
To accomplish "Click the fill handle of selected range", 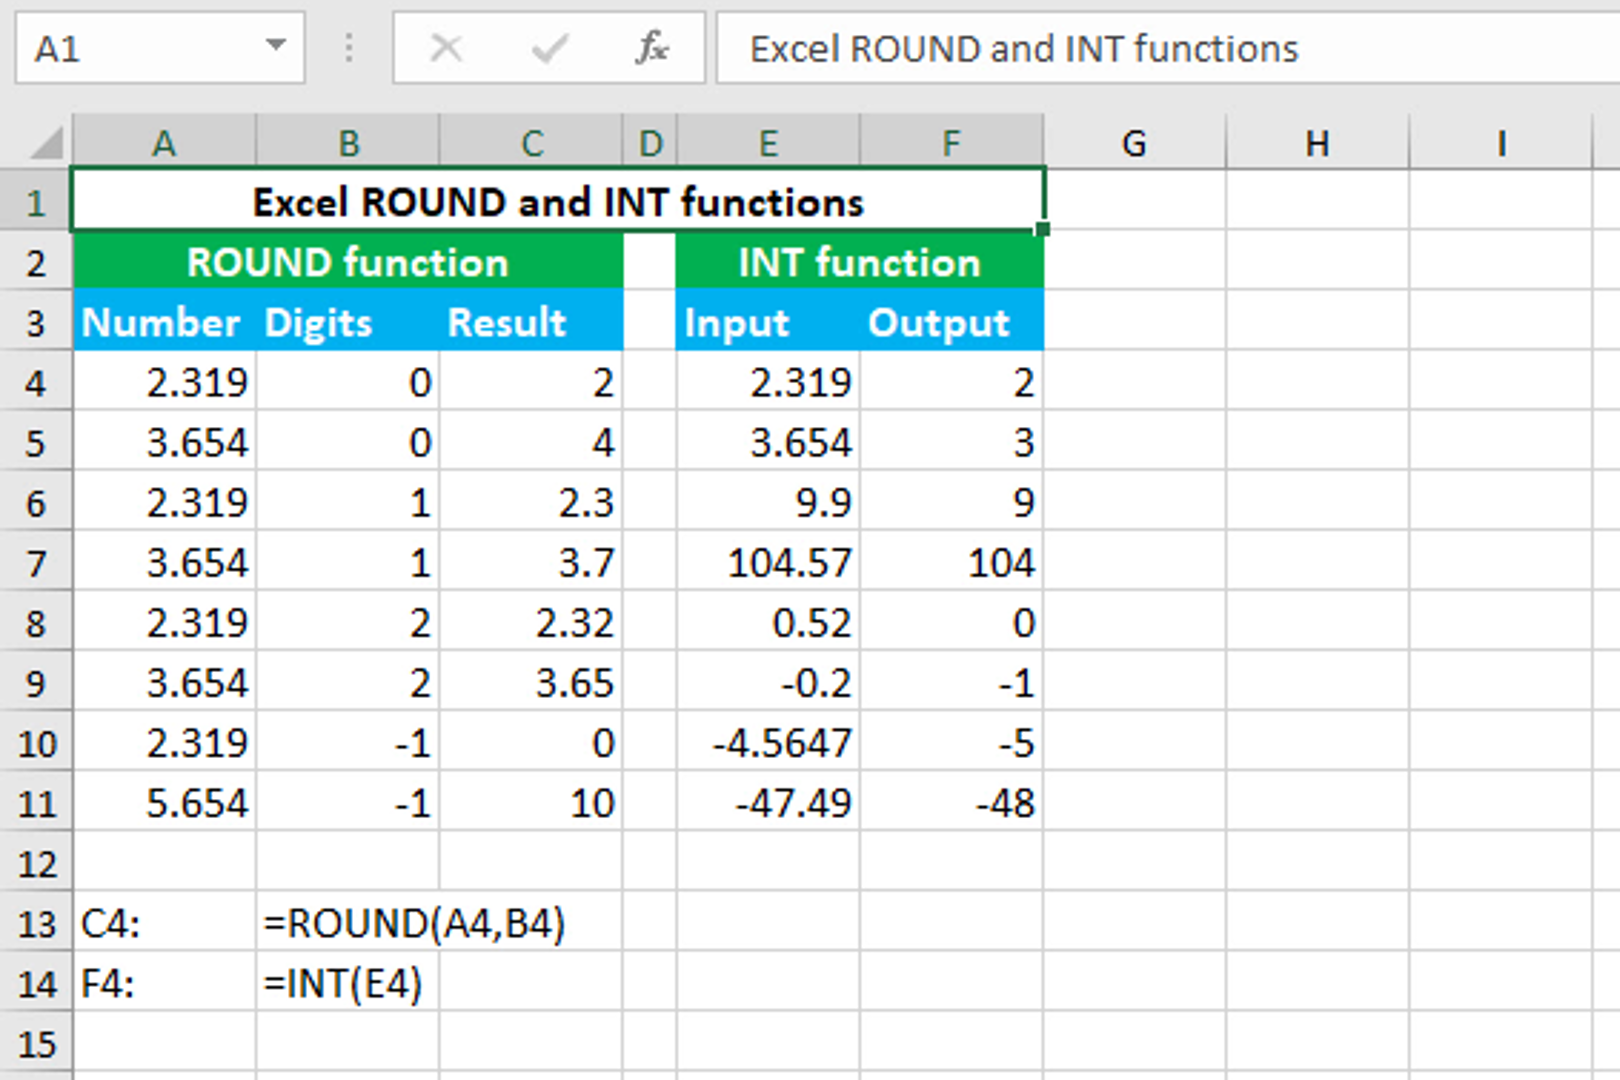I will [1043, 229].
